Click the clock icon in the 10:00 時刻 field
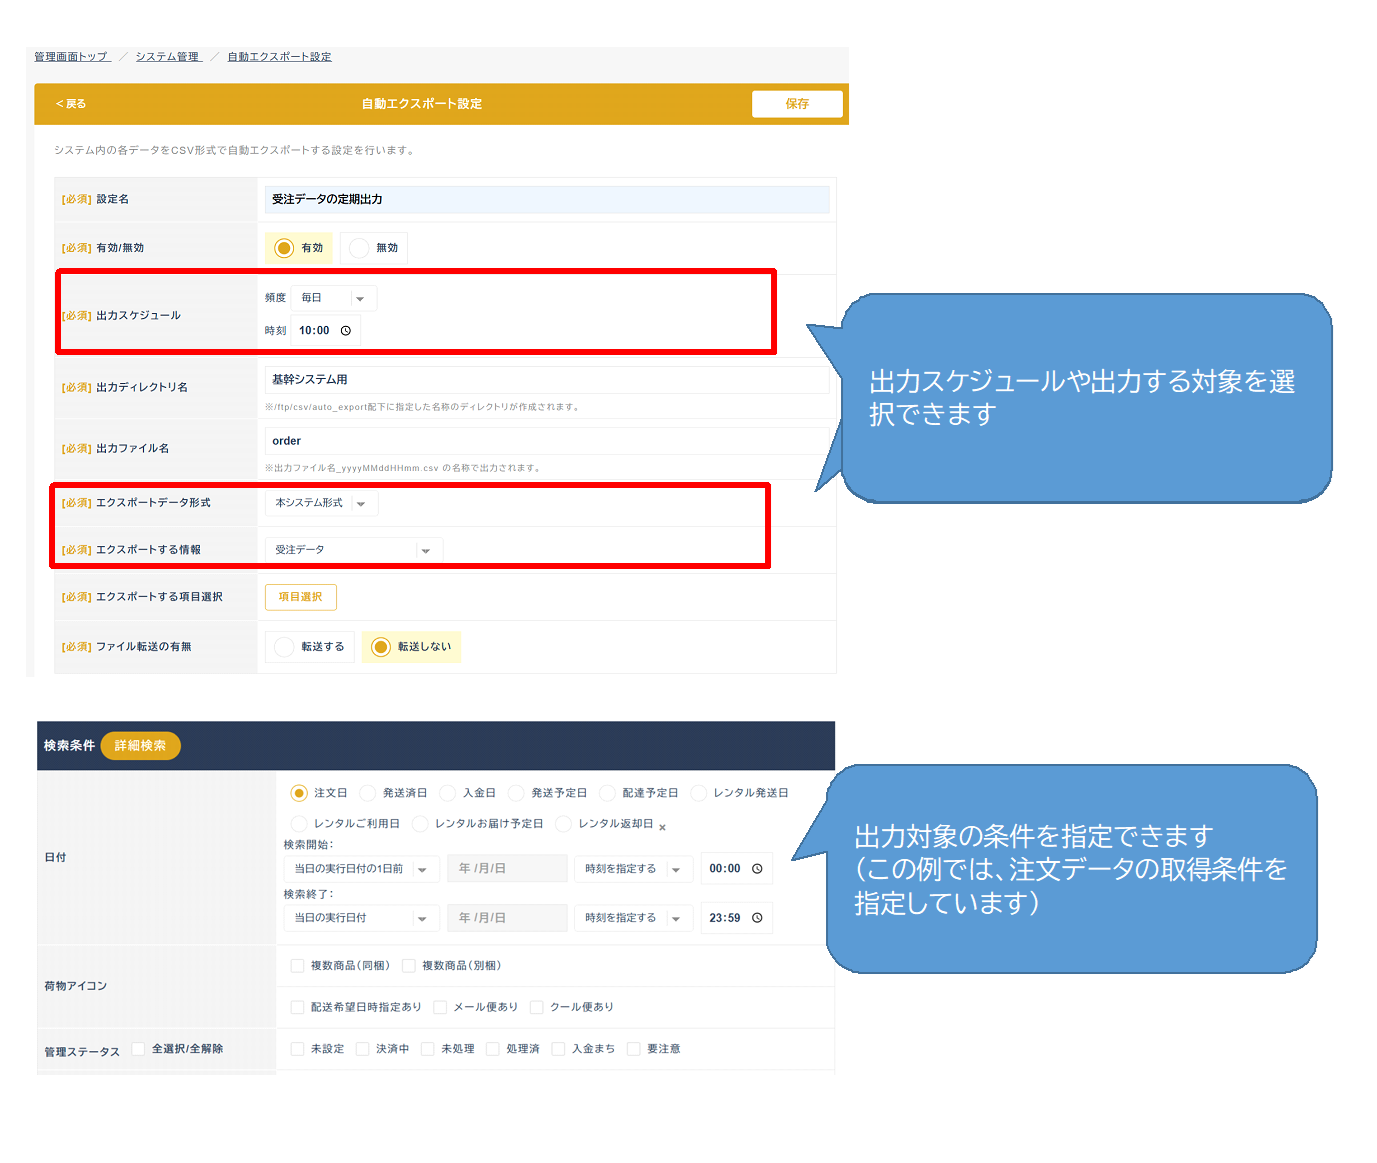The image size is (1377, 1163). 346,331
